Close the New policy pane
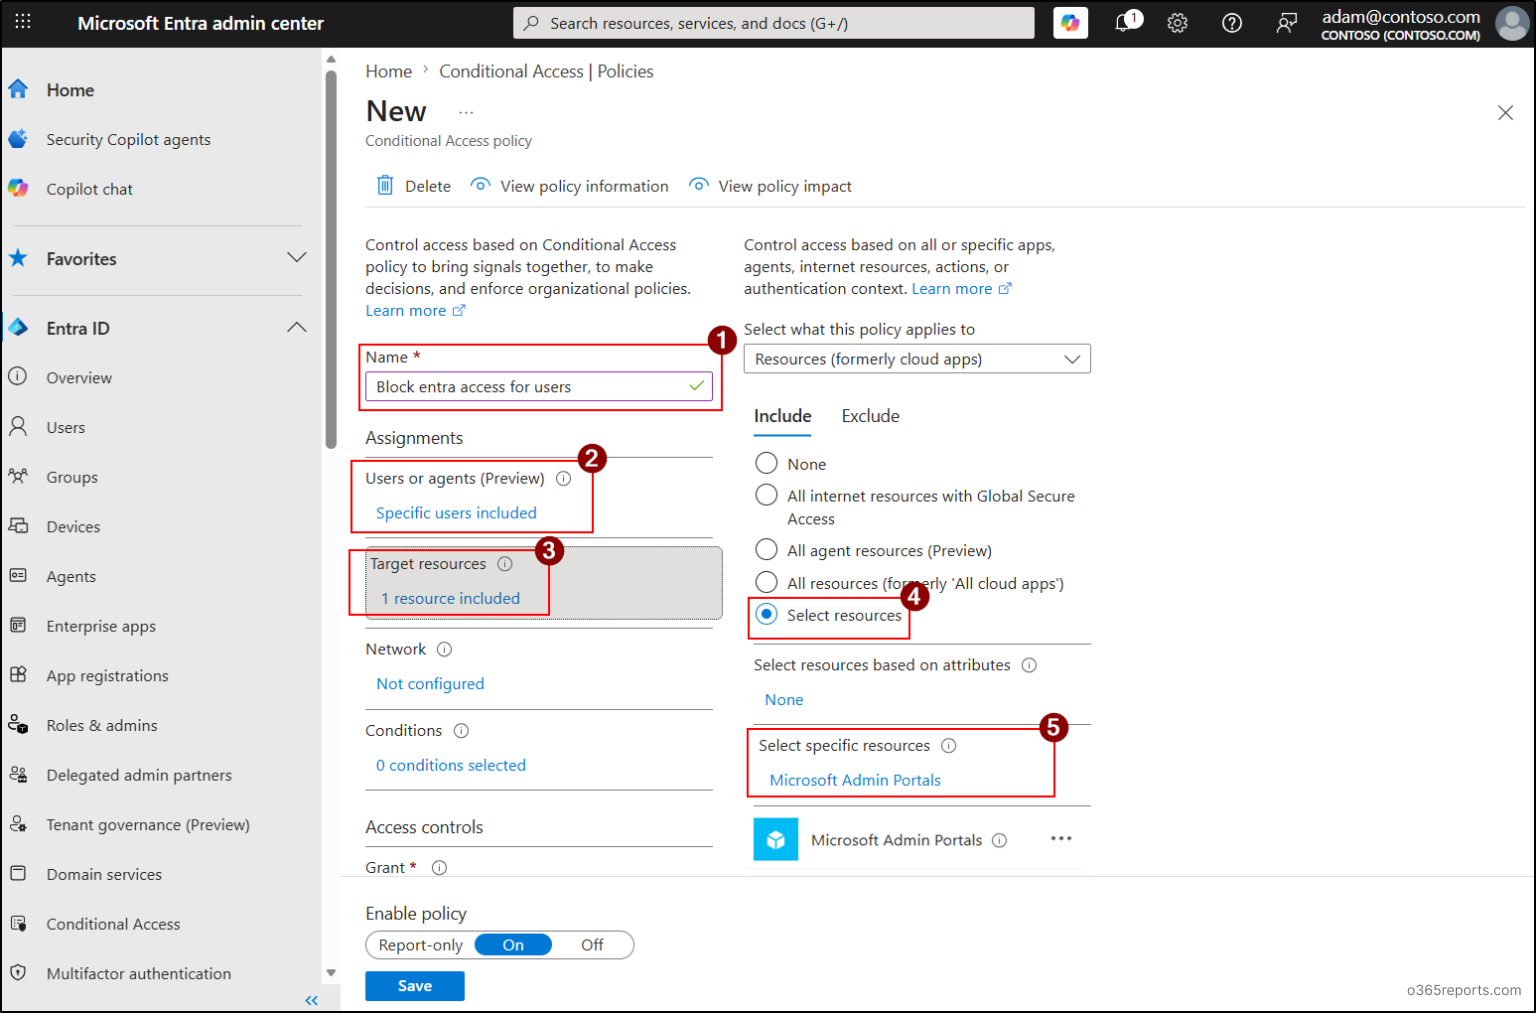This screenshot has height=1013, width=1536. tap(1505, 113)
